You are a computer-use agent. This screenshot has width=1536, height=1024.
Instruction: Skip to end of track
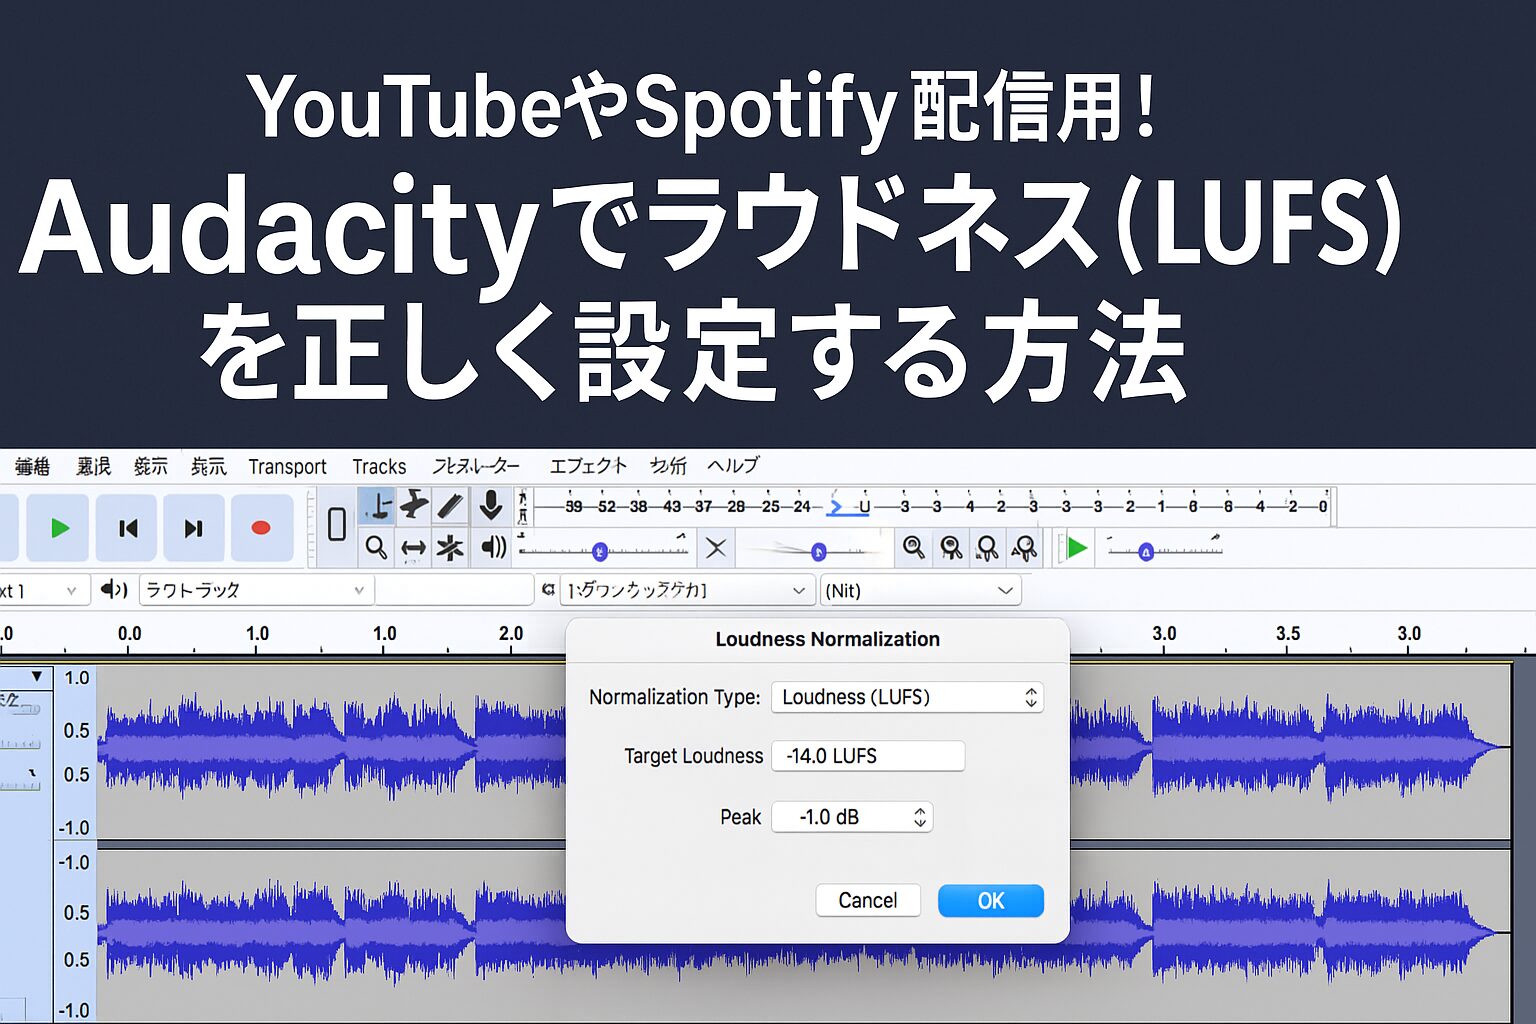coord(194,528)
